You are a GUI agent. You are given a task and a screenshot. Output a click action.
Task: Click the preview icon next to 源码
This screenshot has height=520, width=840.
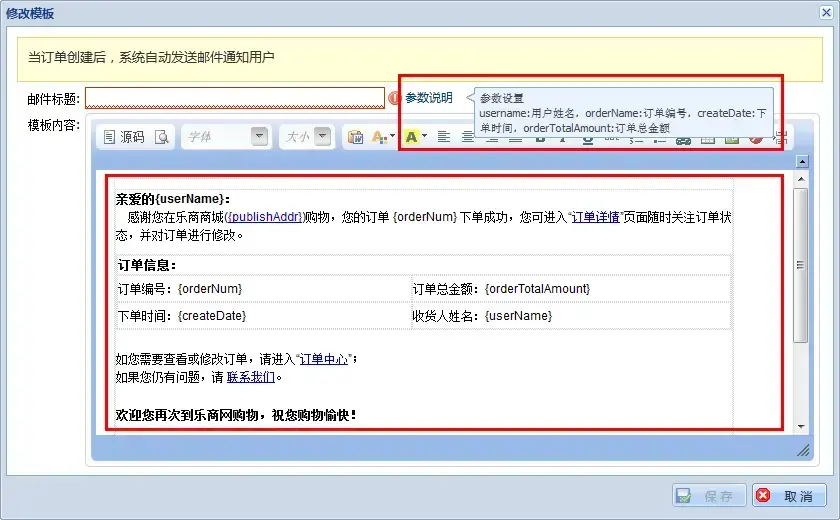[x=162, y=137]
